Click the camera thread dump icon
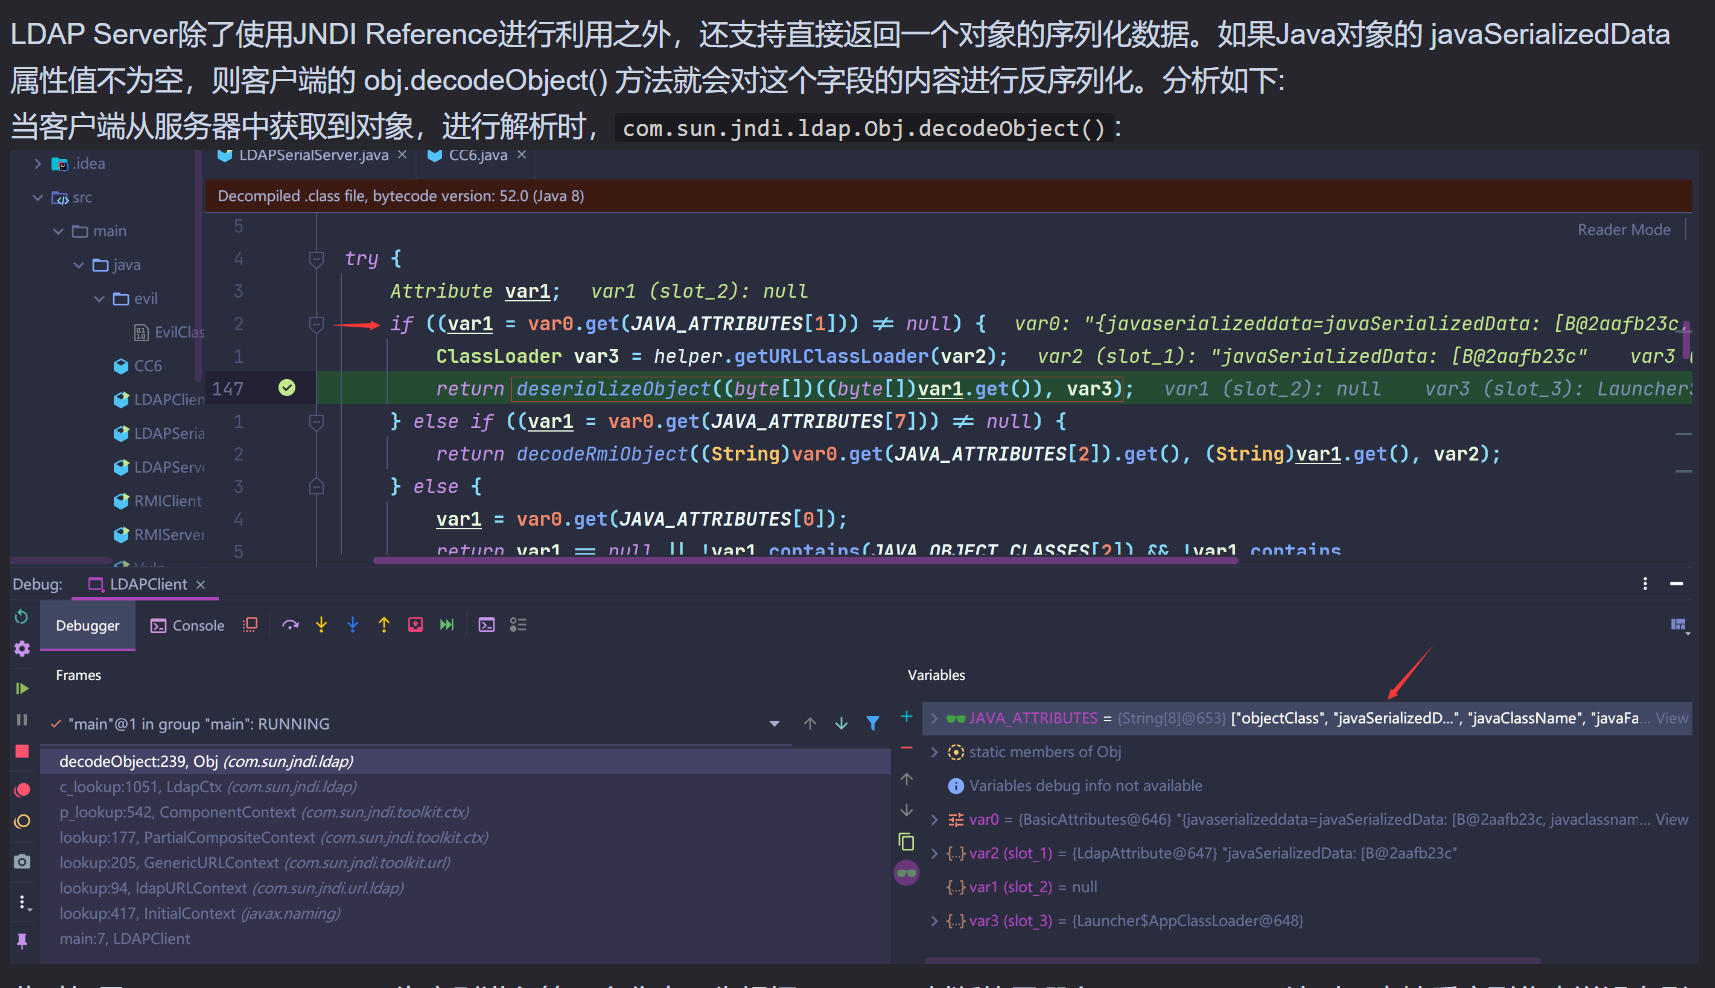Viewport: 1715px width, 988px height. (x=22, y=861)
